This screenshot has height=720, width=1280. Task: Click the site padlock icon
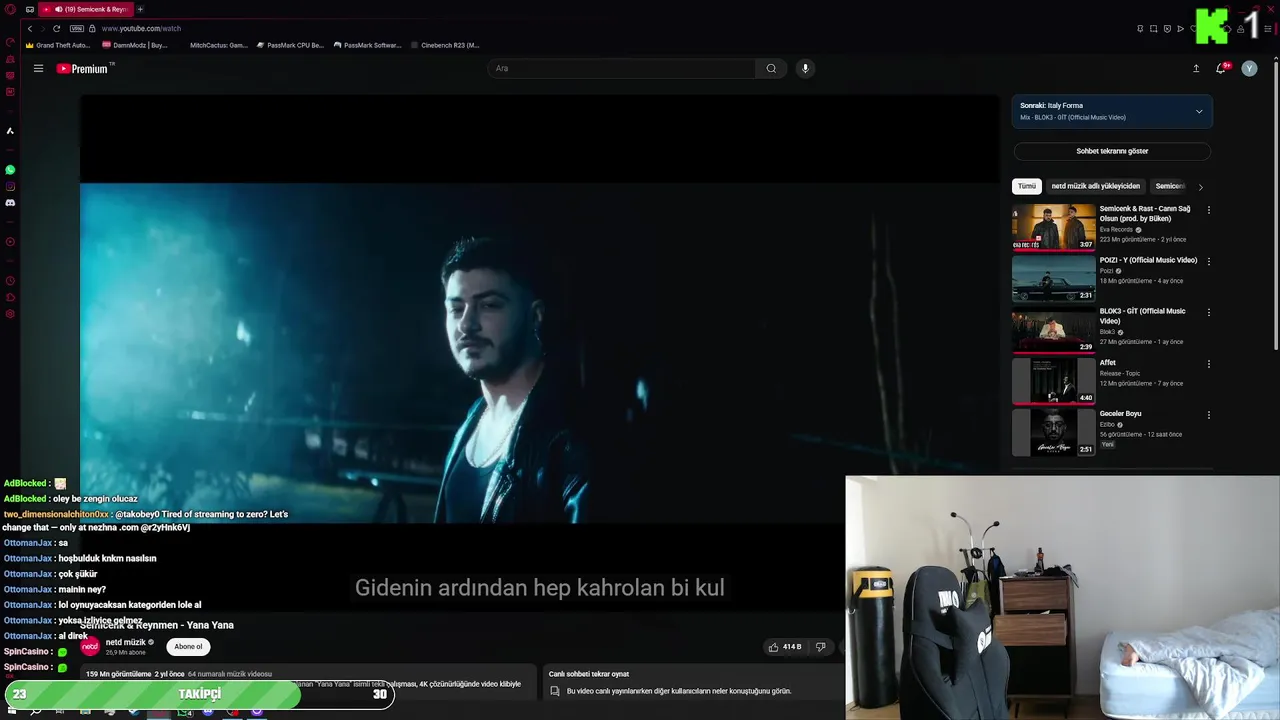pyautogui.click(x=93, y=28)
